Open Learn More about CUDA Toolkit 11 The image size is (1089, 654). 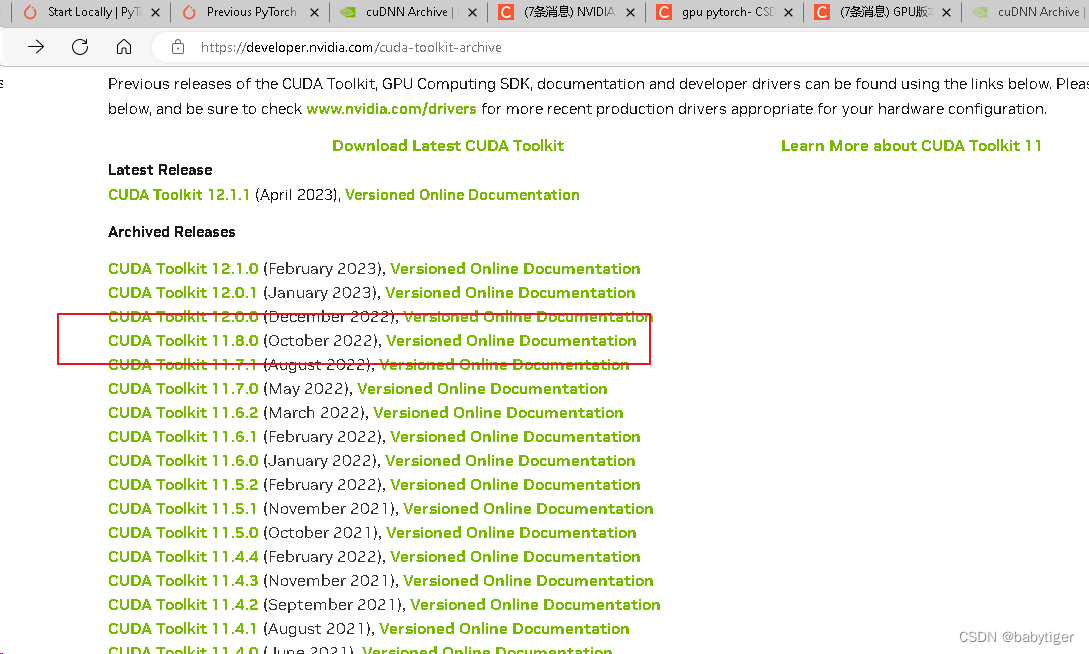[x=911, y=146]
